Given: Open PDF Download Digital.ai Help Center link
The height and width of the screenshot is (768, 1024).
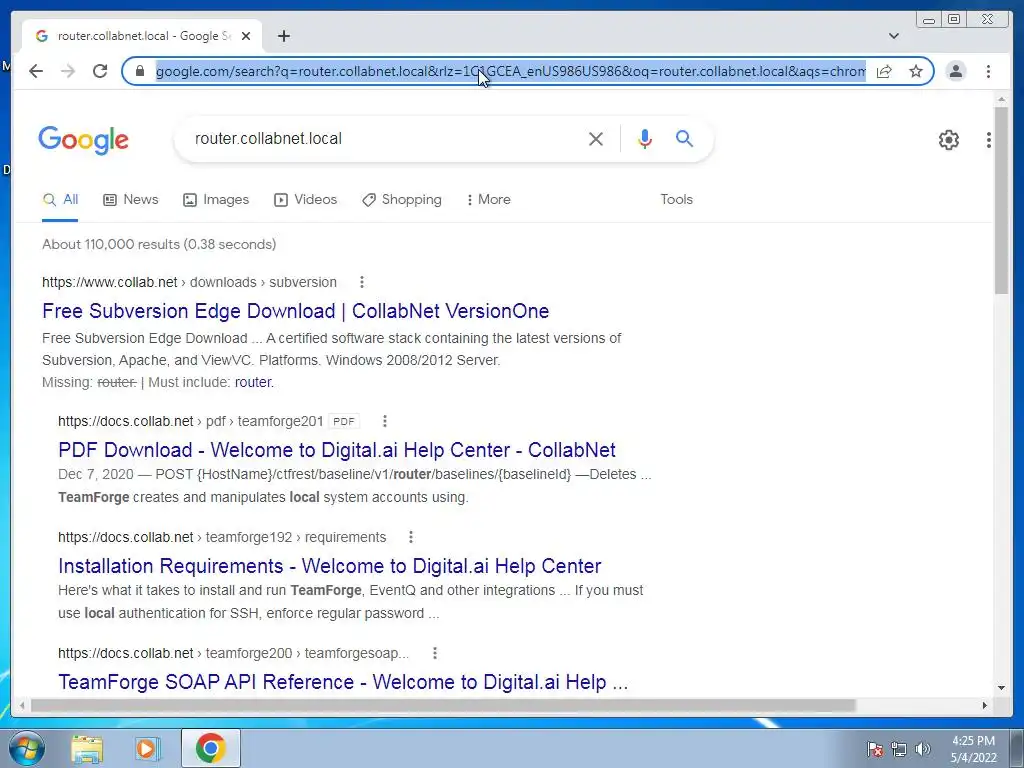Looking at the screenshot, I should click(336, 450).
